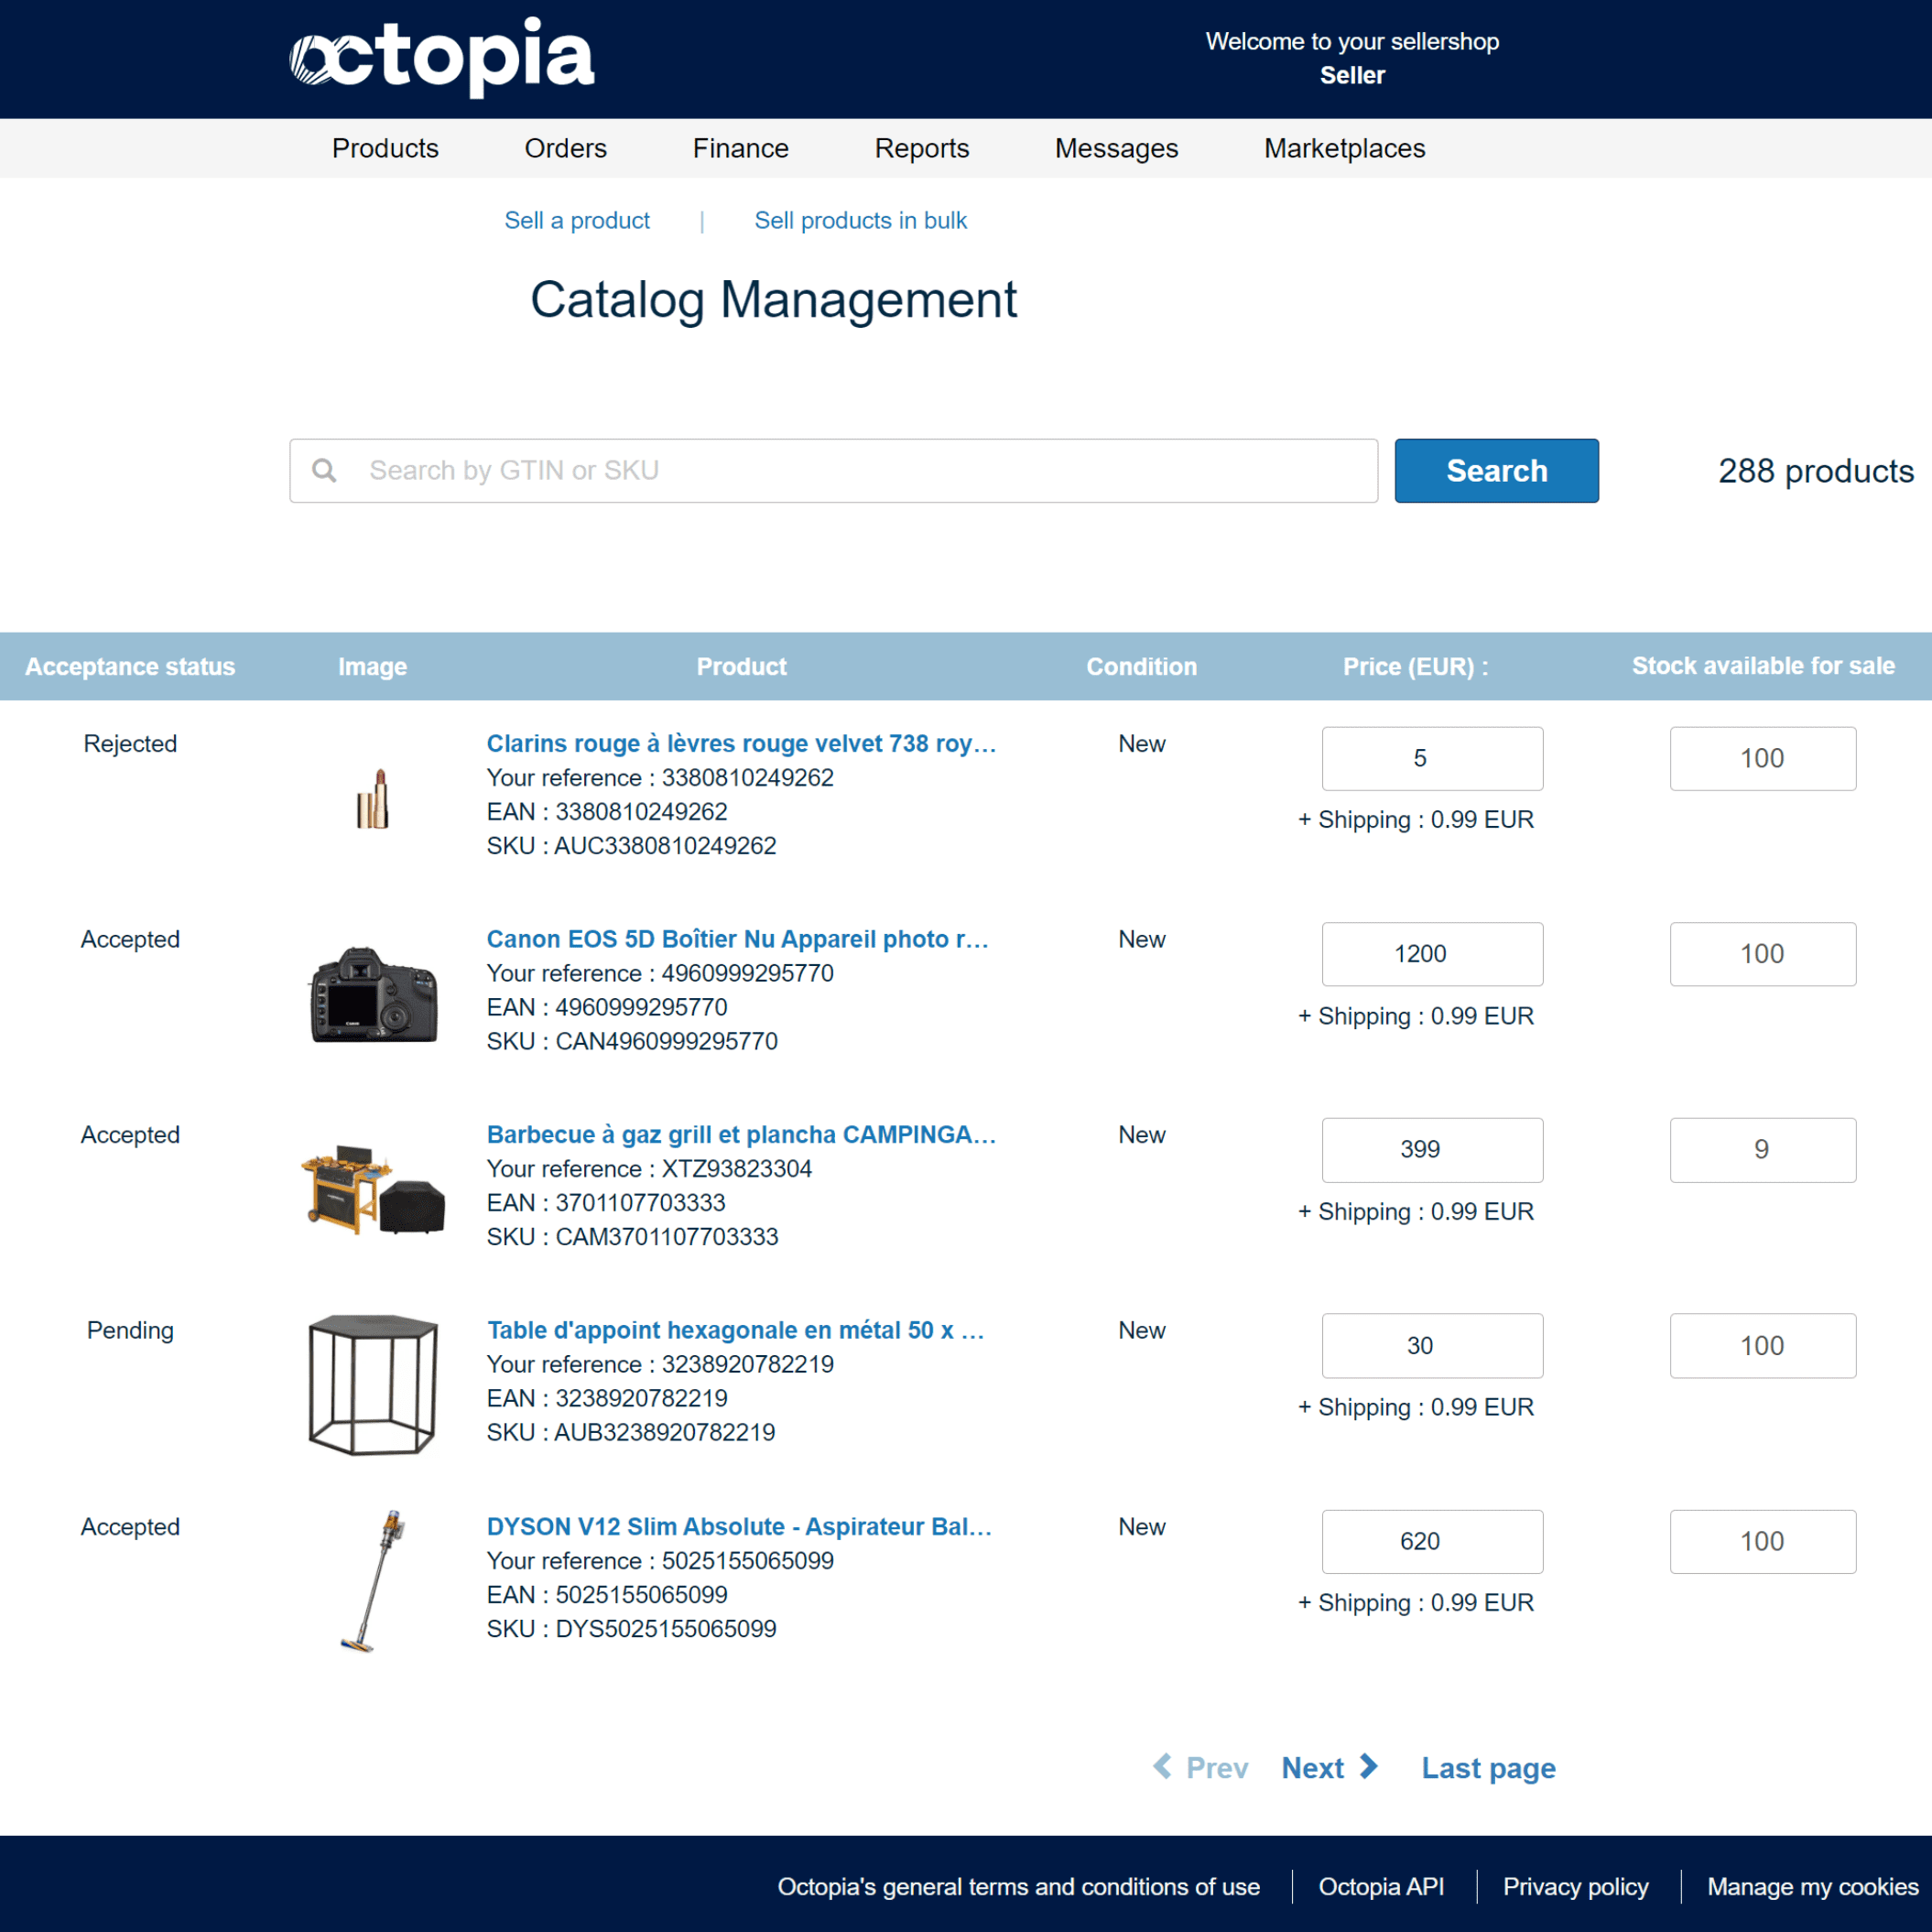Image resolution: width=1932 pixels, height=1932 pixels.
Task: Focus the Search by GTIN or SKU field
Action: tap(834, 470)
